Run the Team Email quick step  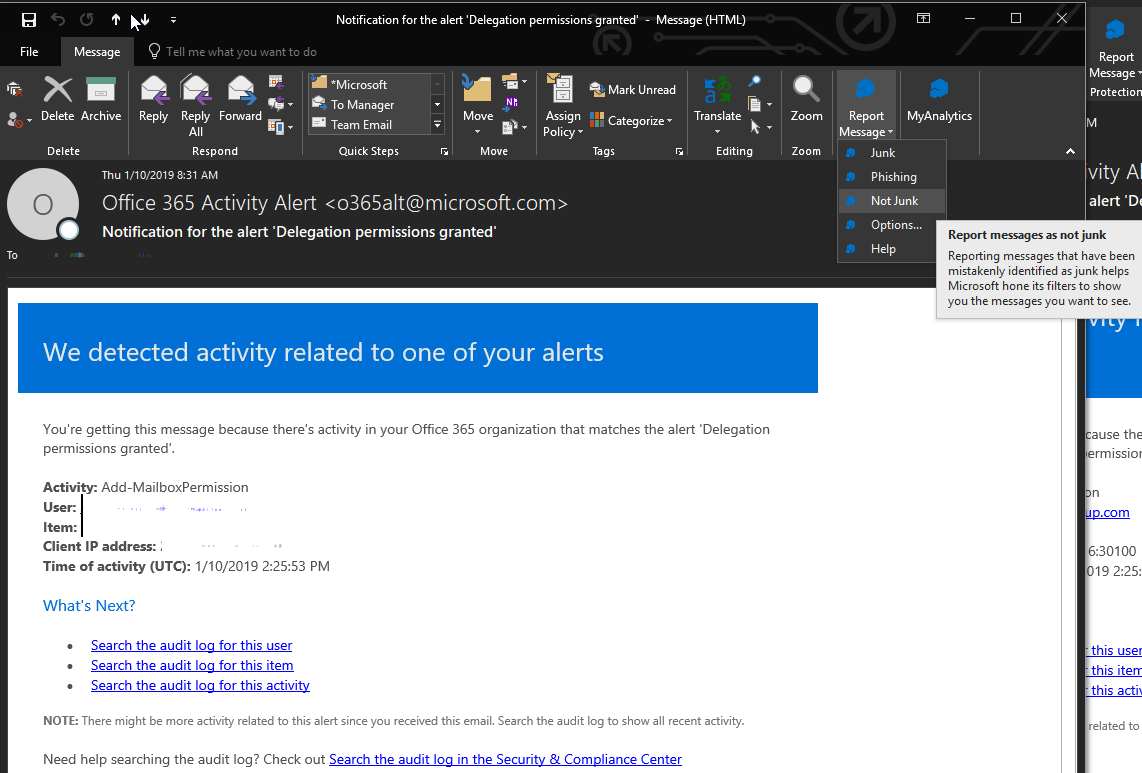point(370,125)
